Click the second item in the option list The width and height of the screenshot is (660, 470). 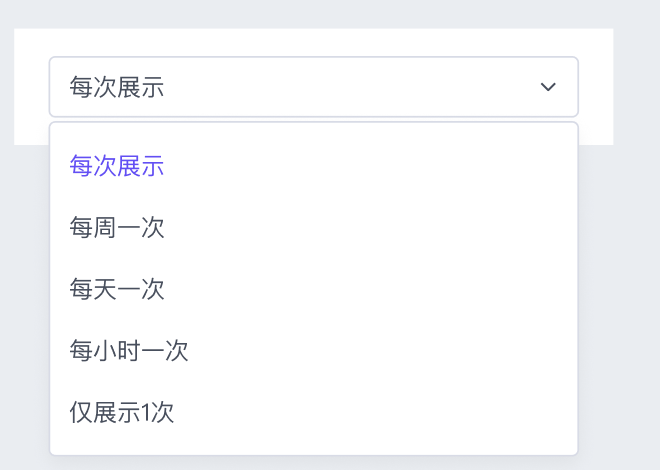tap(117, 228)
